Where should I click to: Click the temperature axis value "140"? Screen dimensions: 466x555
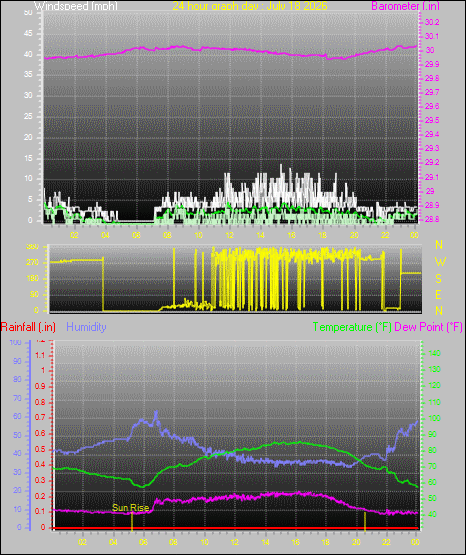click(435, 353)
